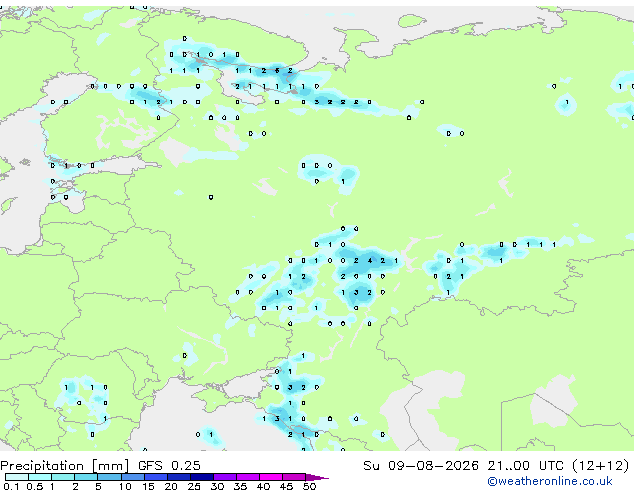Click the 'Su 09-08-2026' date text

[421, 466]
